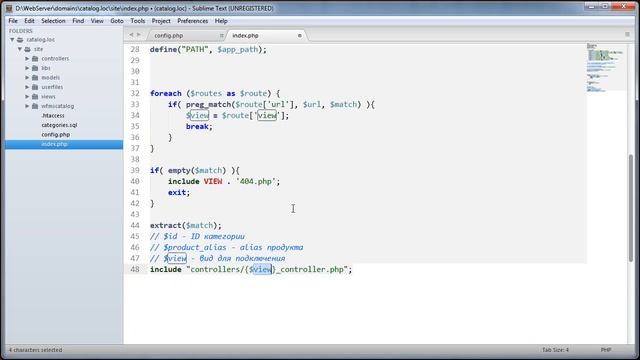The height and width of the screenshot is (360, 640).
Task: Open the tab list dropdown at the right
Action: pyautogui.click(x=627, y=35)
